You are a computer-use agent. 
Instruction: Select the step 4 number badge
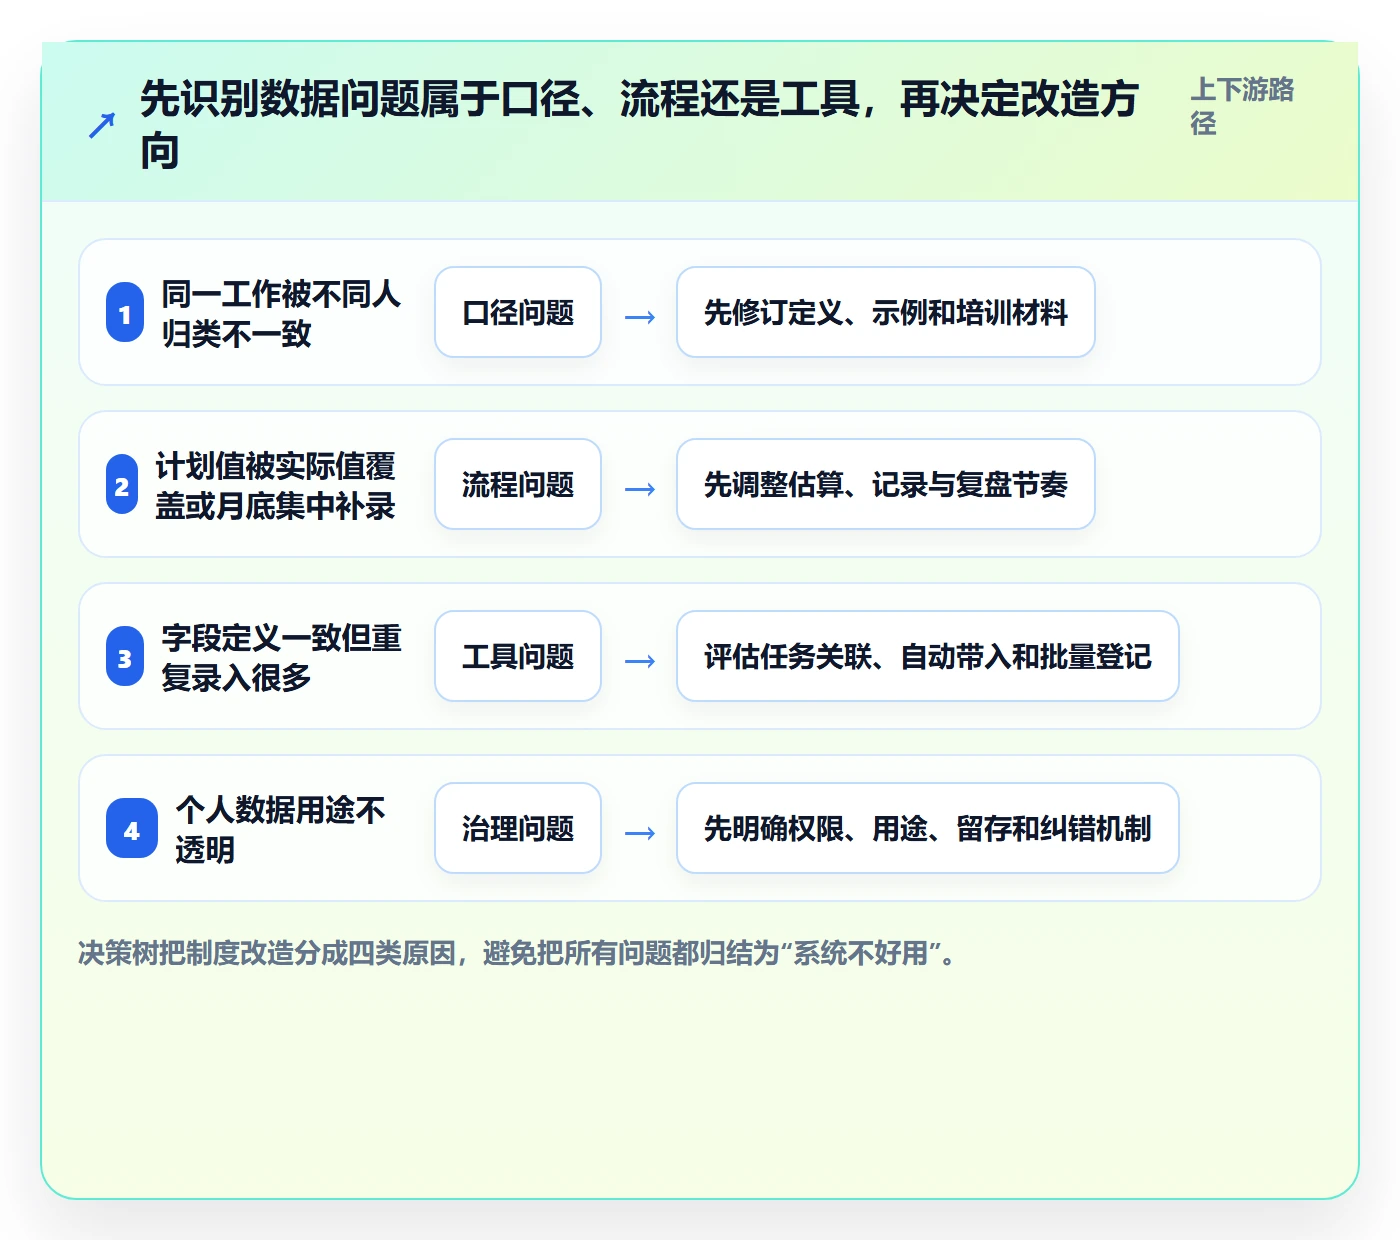coord(132,829)
